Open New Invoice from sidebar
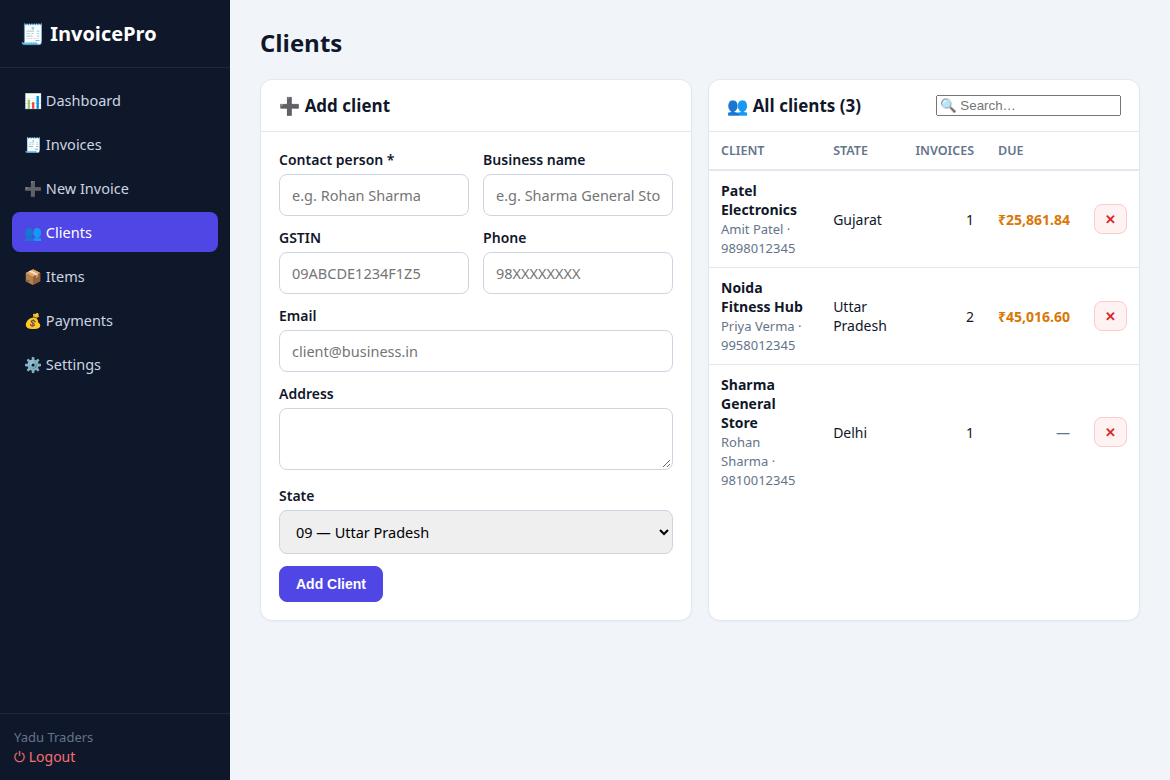This screenshot has width=1170, height=780. point(115,189)
